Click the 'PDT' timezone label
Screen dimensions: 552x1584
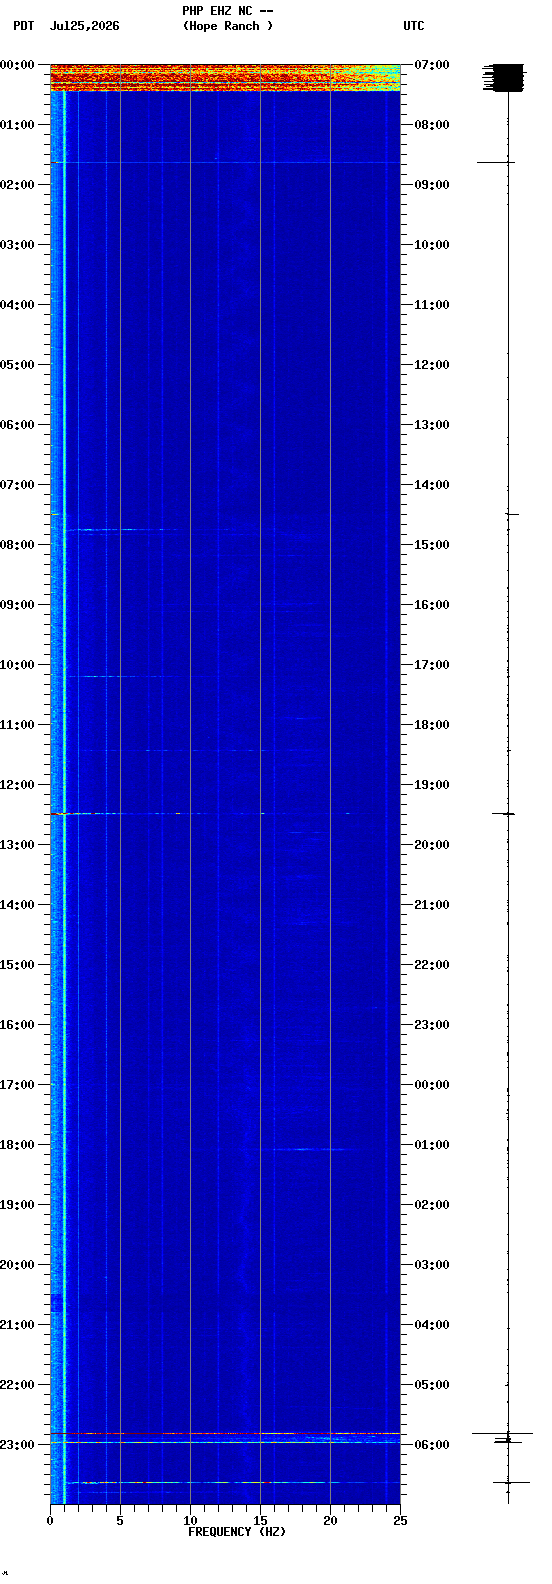(23, 26)
